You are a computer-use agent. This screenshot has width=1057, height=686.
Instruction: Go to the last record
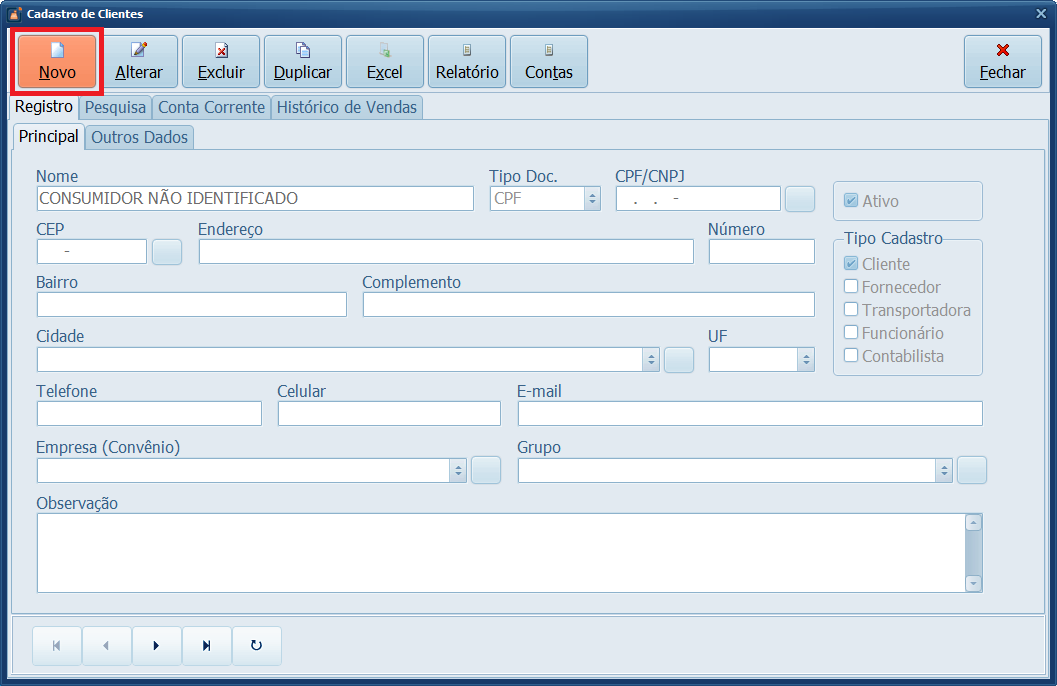point(207,646)
